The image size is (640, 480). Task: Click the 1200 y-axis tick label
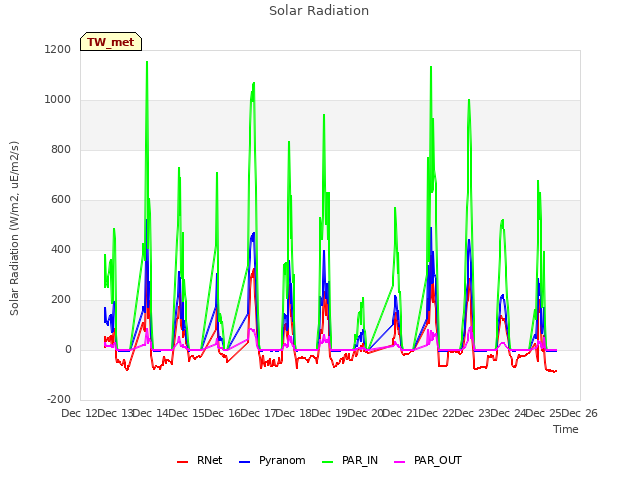click(58, 49)
